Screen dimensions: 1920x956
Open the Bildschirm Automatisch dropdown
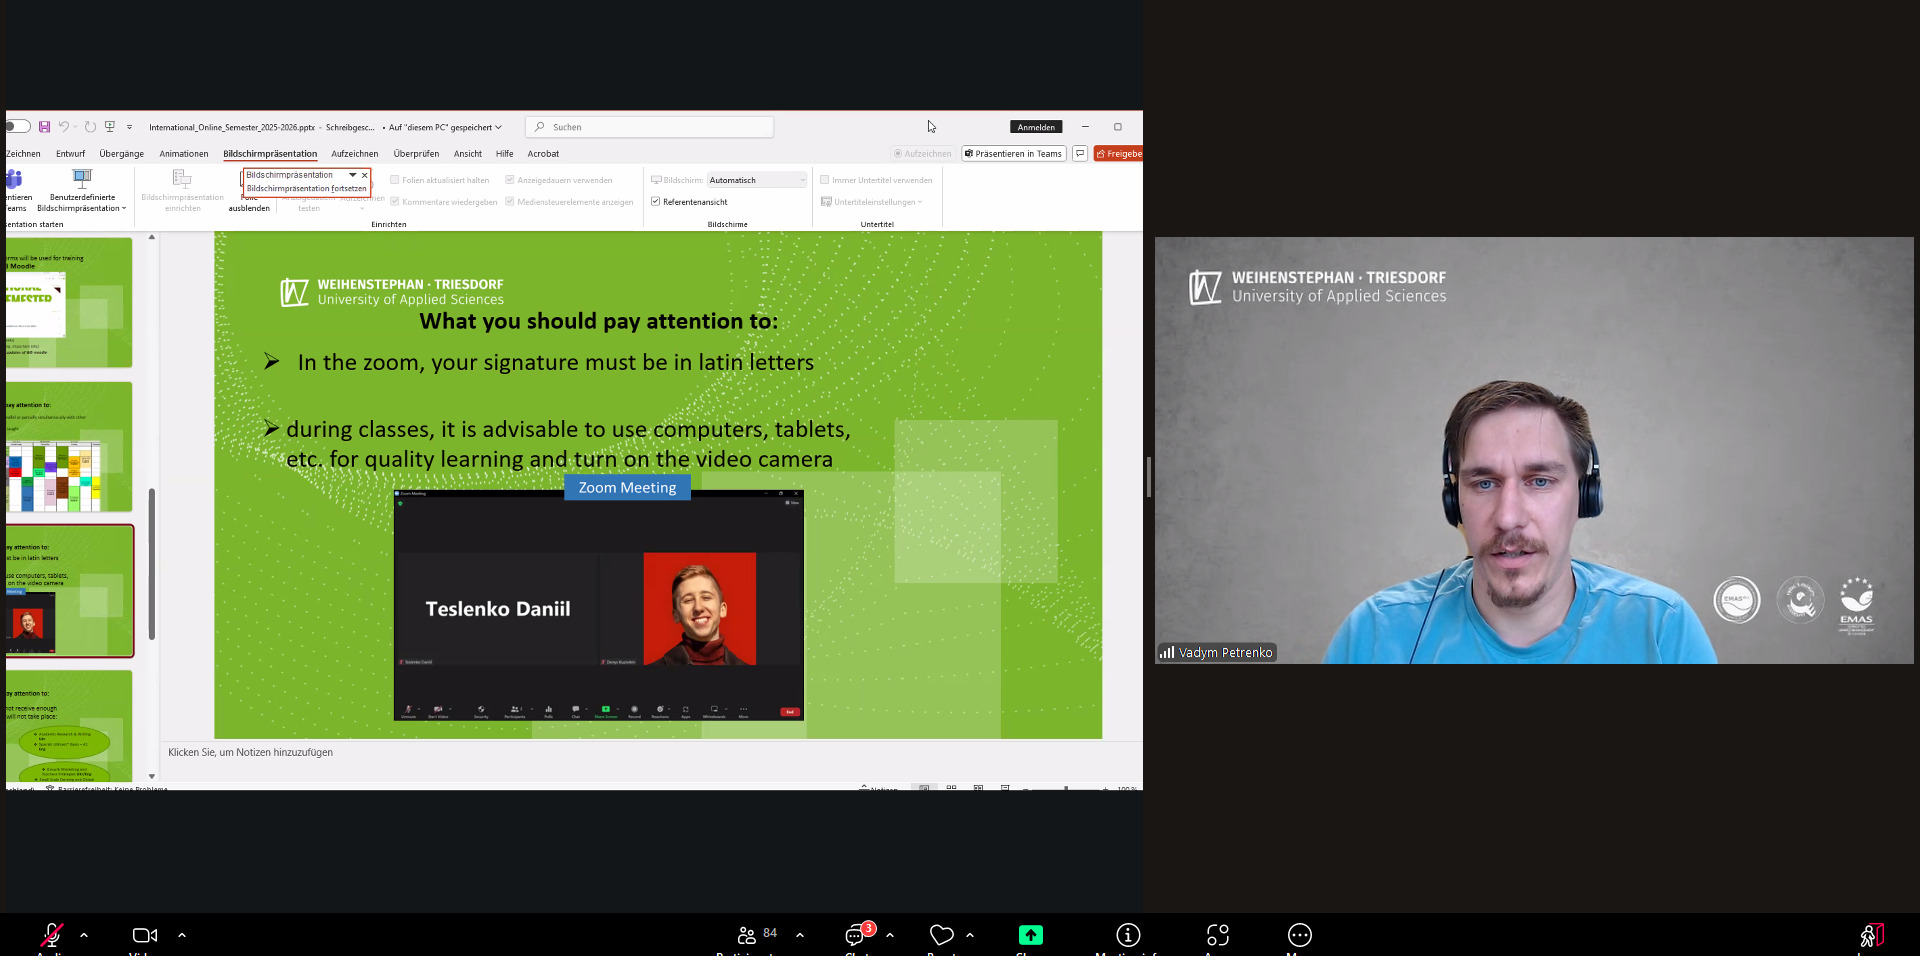tap(757, 180)
